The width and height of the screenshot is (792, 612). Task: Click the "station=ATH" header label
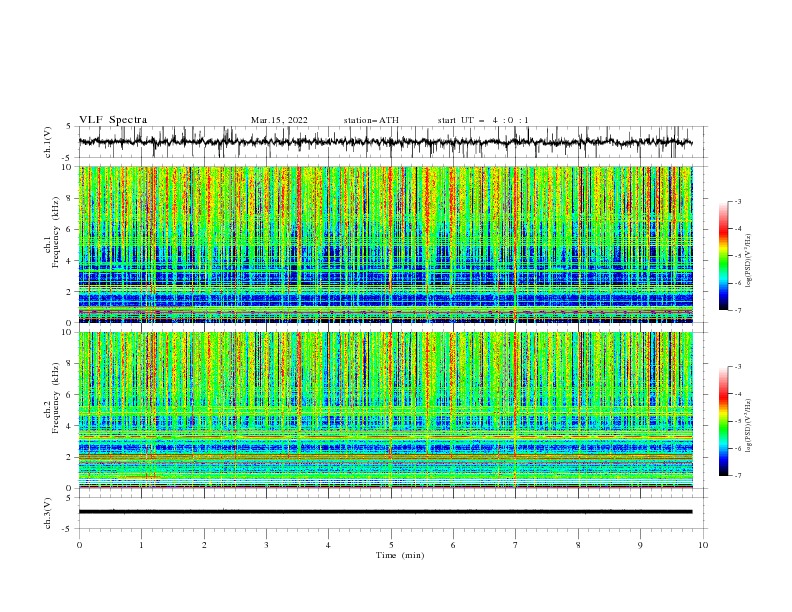371,120
